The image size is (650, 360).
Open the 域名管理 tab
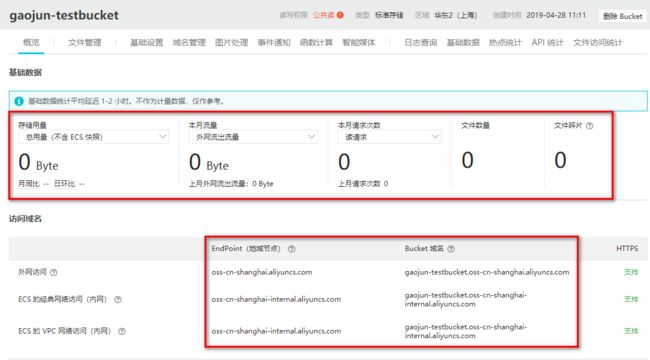189,42
